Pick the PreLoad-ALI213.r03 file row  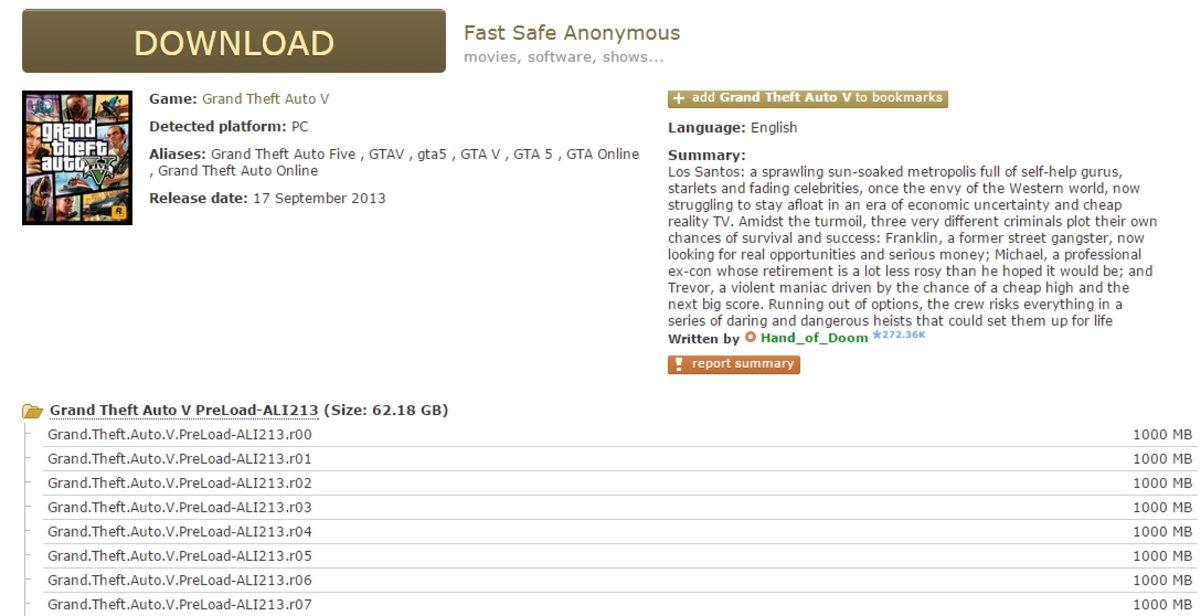coord(180,507)
